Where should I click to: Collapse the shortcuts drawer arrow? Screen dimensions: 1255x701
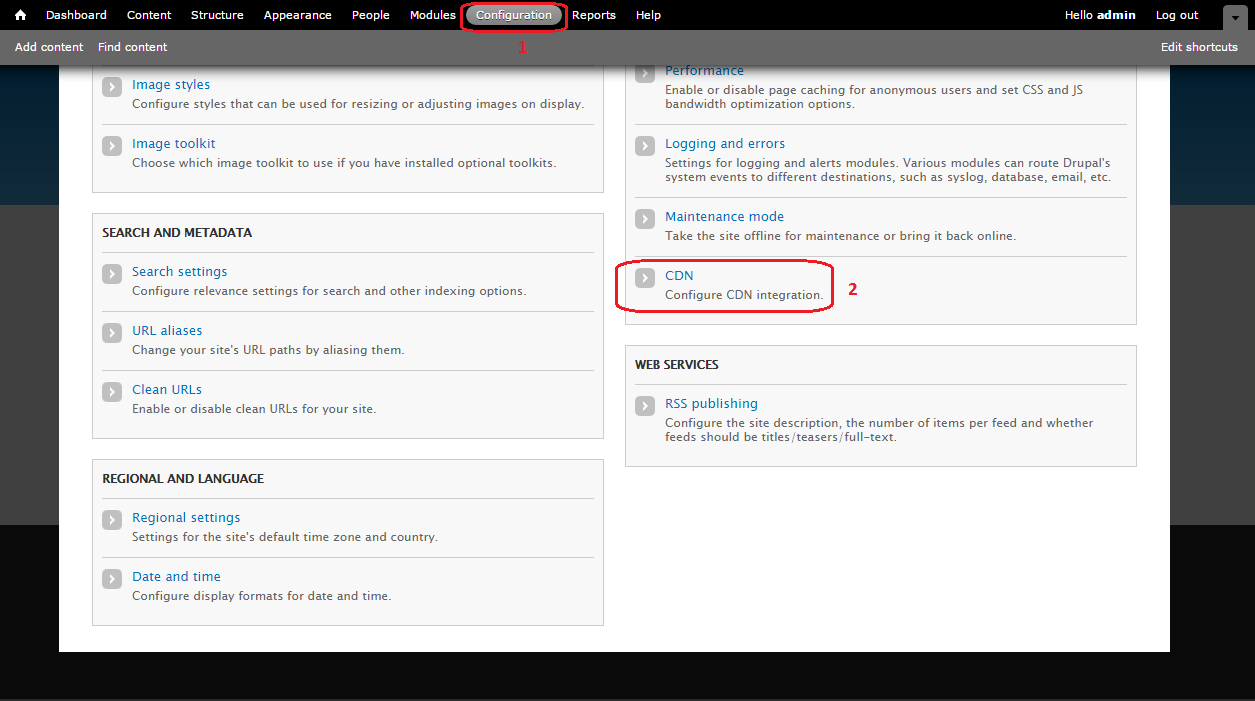pos(1235,17)
